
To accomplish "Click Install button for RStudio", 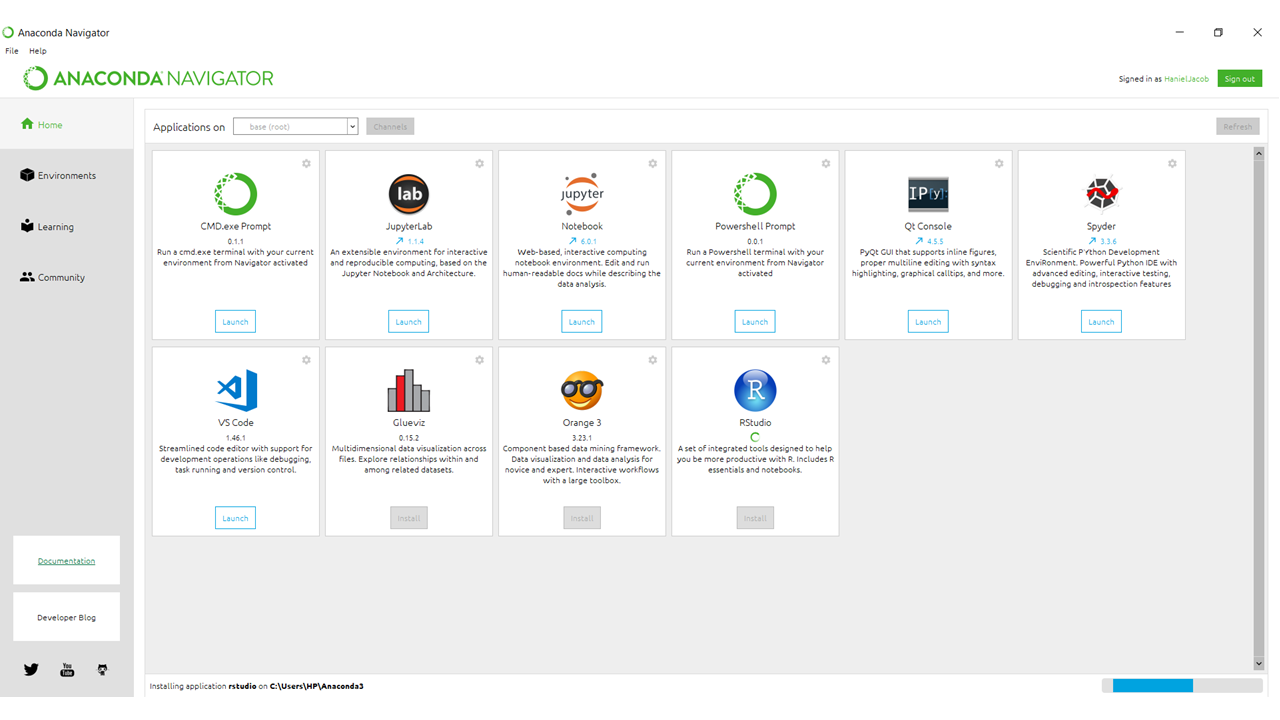I will (x=755, y=518).
